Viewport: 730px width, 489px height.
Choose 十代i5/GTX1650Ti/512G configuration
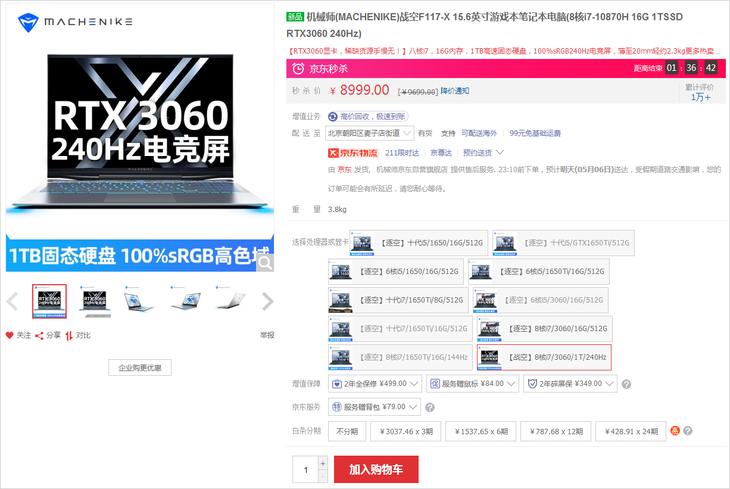pos(563,243)
